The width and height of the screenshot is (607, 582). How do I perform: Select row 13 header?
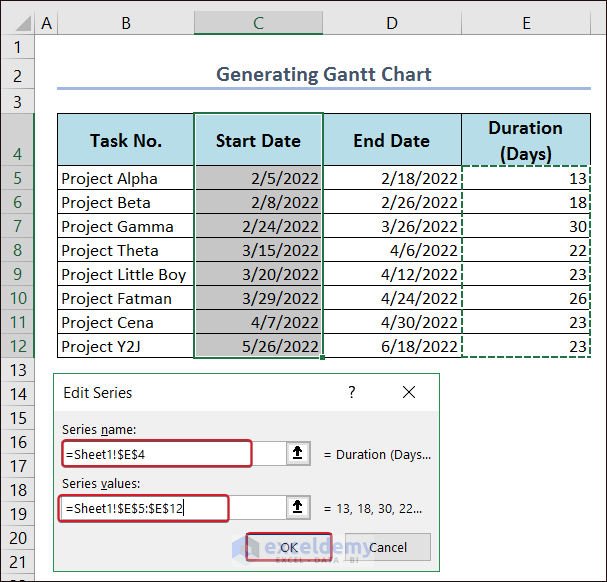17,370
